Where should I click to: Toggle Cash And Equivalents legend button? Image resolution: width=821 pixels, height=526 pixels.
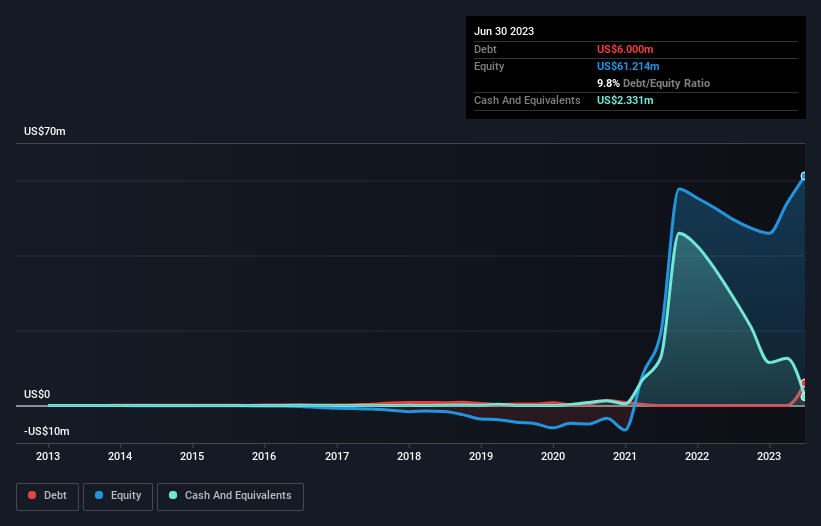point(230,496)
